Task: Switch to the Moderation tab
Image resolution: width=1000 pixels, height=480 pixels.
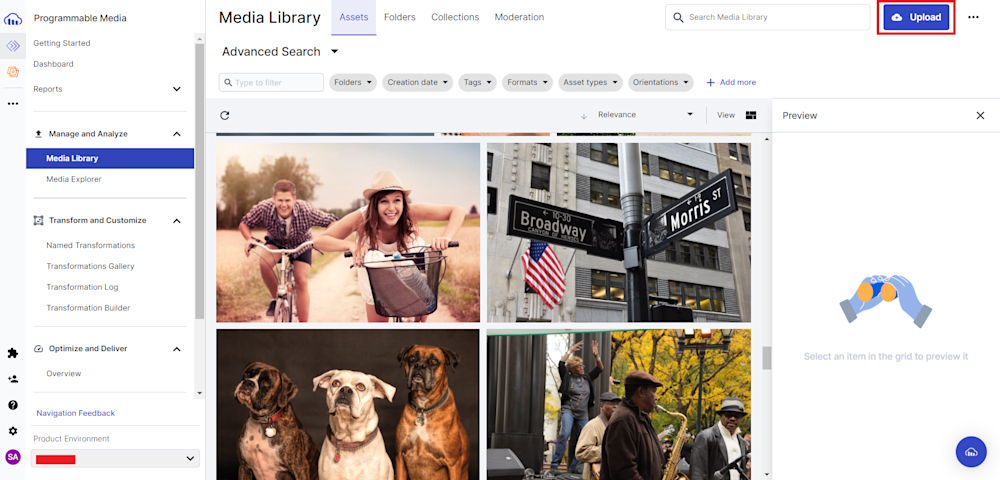Action: pos(519,17)
